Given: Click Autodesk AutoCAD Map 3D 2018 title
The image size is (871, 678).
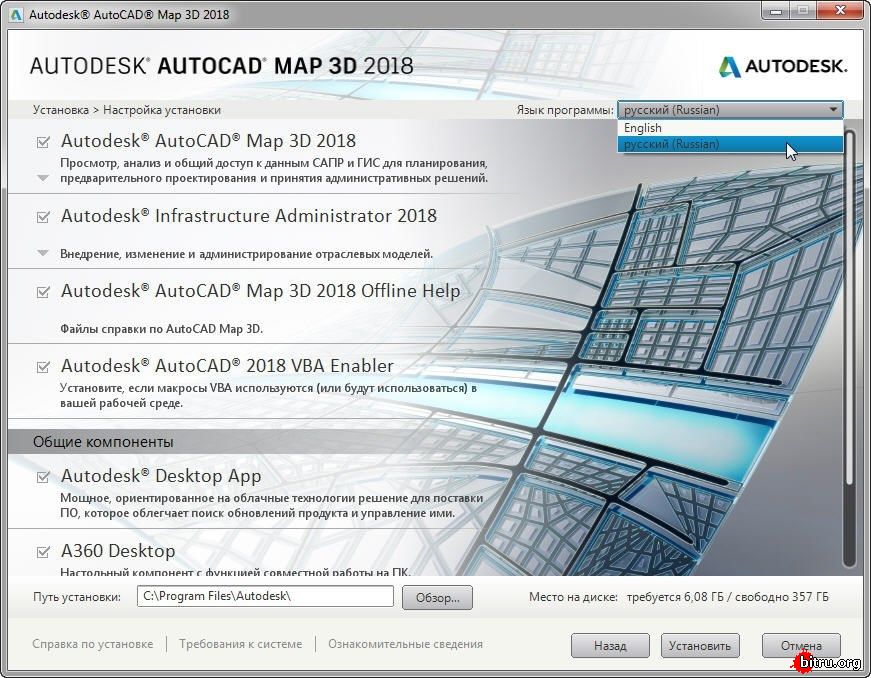Looking at the screenshot, I should [208, 141].
